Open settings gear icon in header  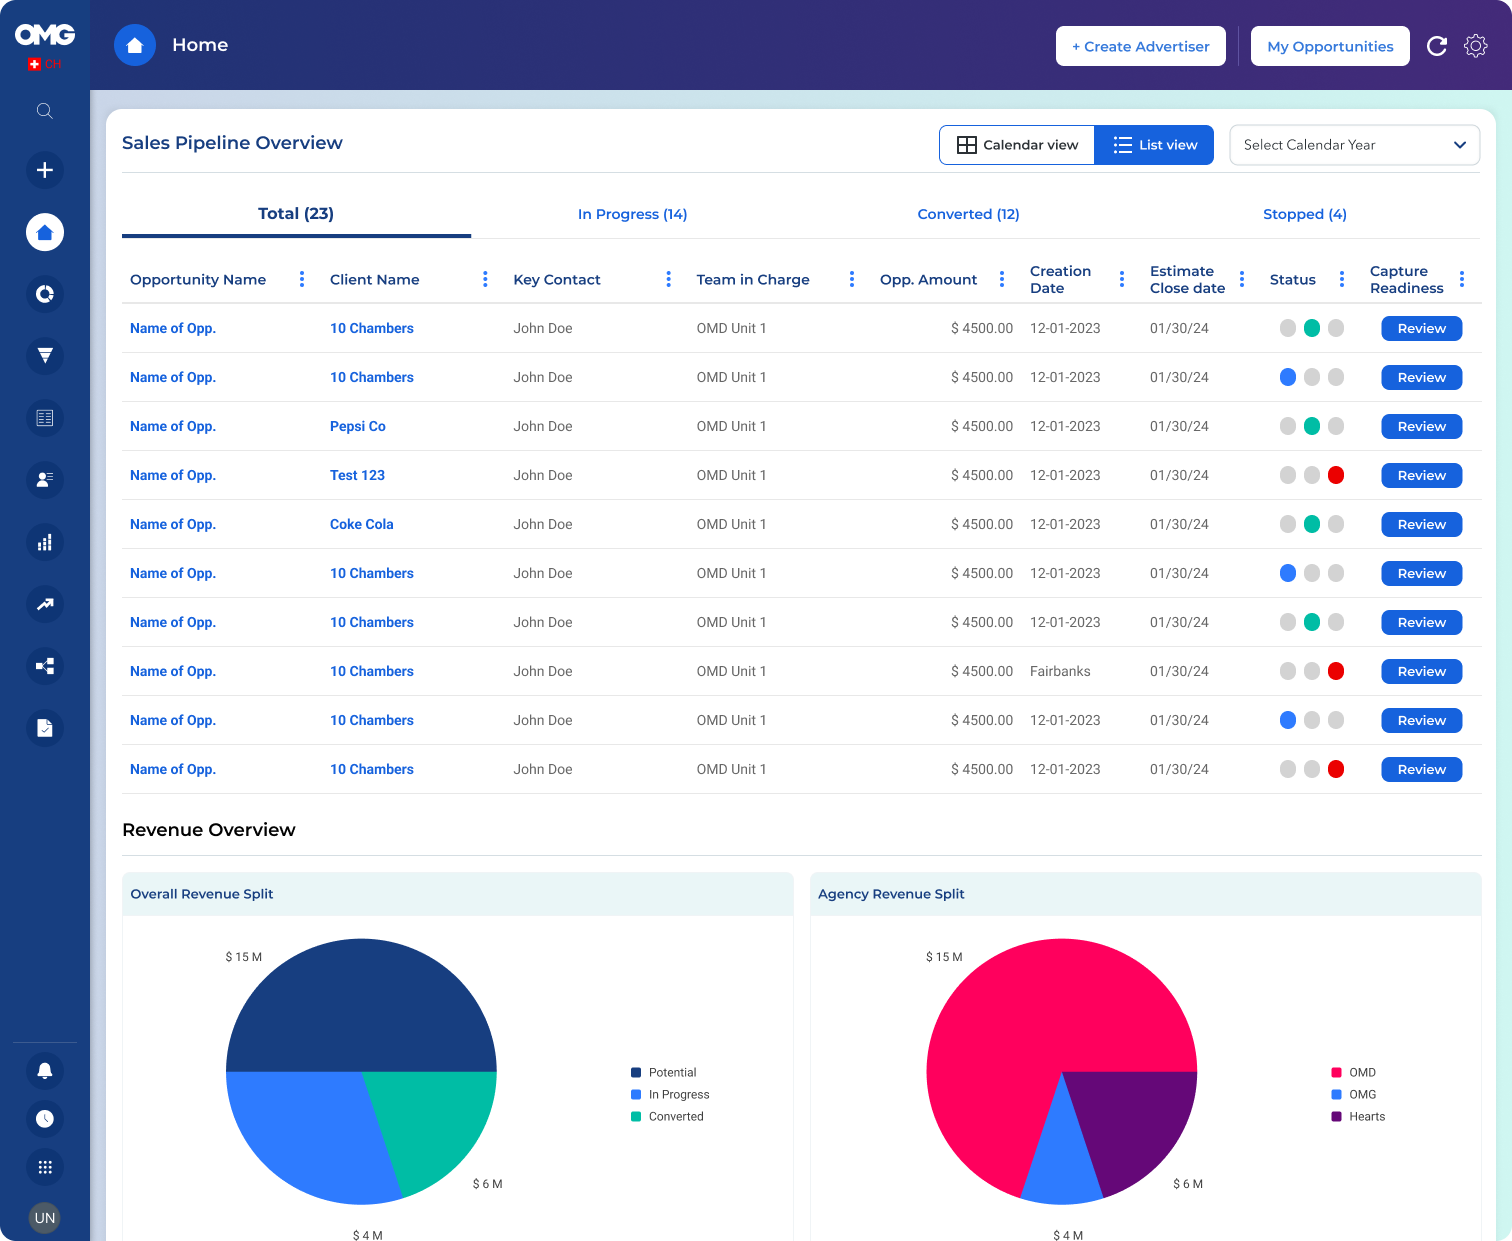1475,46
